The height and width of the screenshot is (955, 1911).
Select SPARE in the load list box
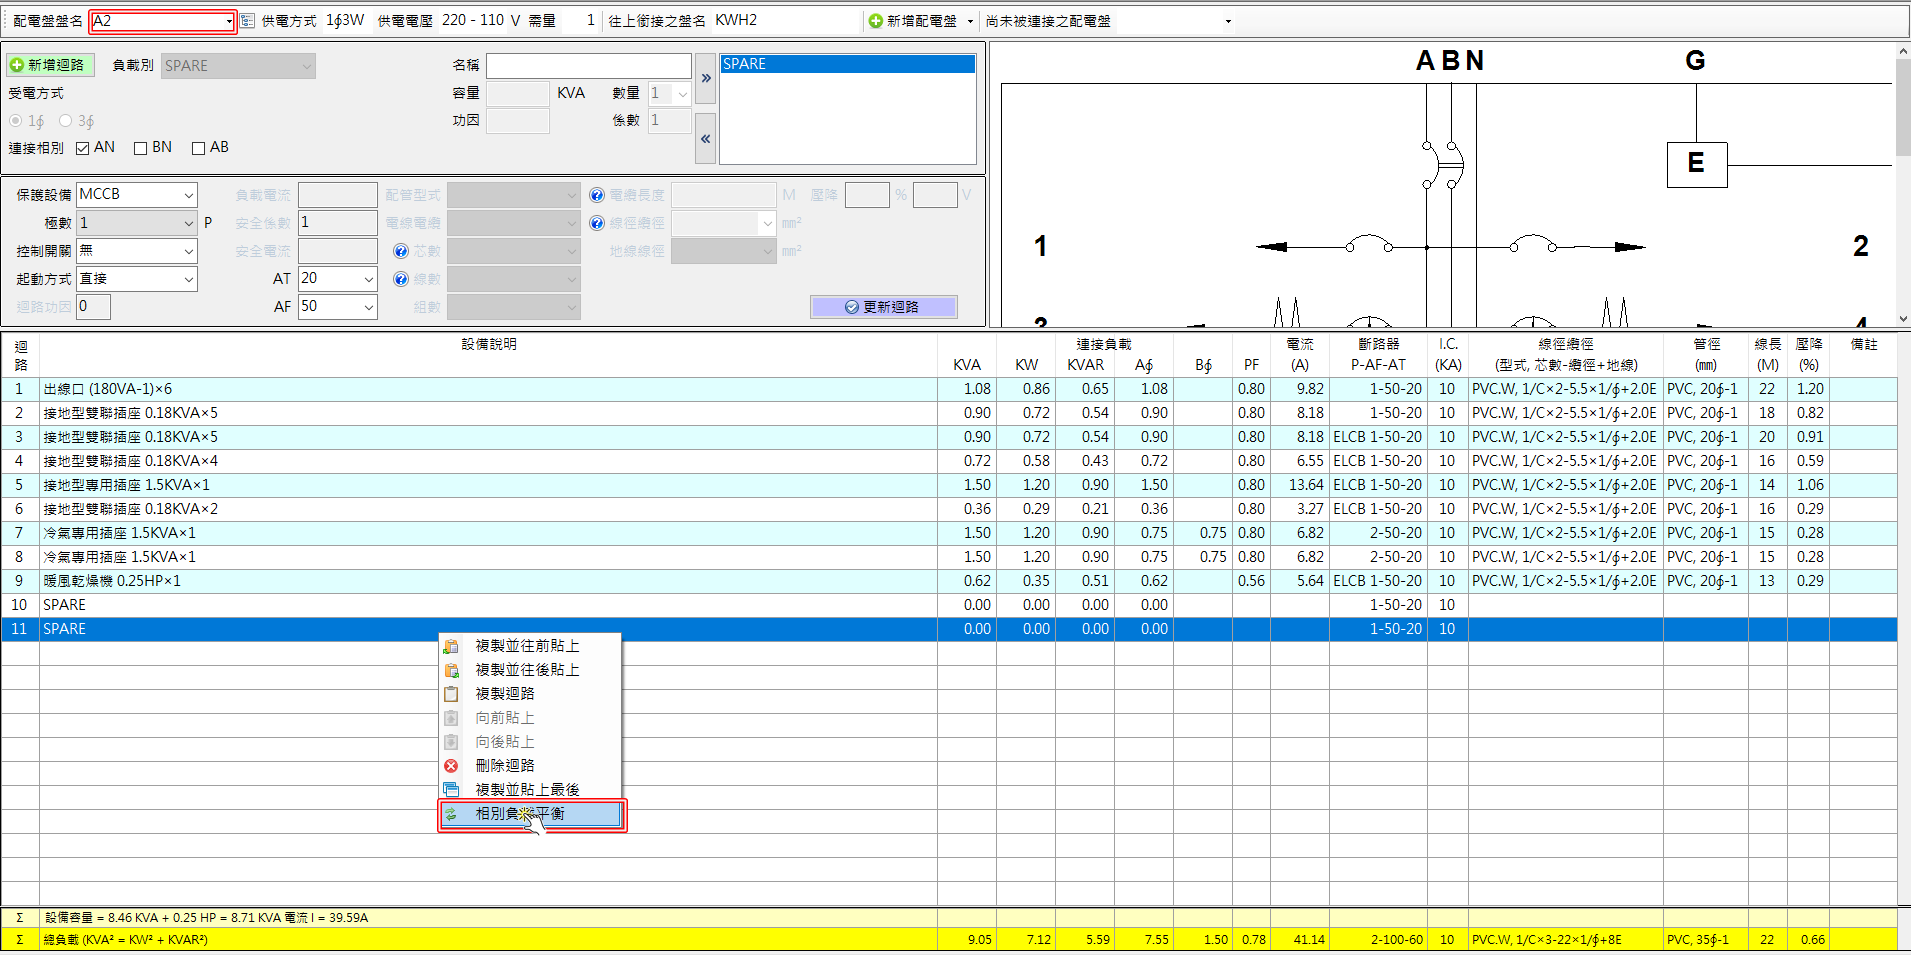847,64
